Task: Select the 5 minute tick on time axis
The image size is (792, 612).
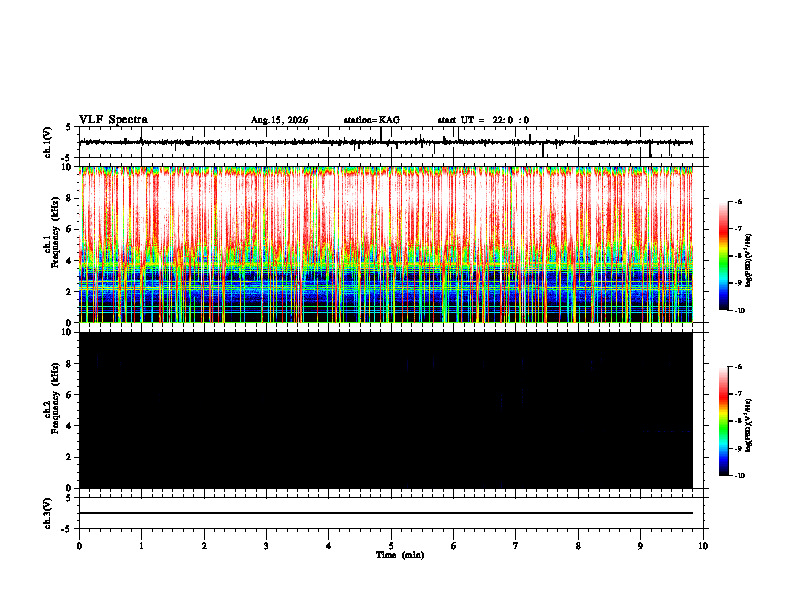Action: (391, 546)
